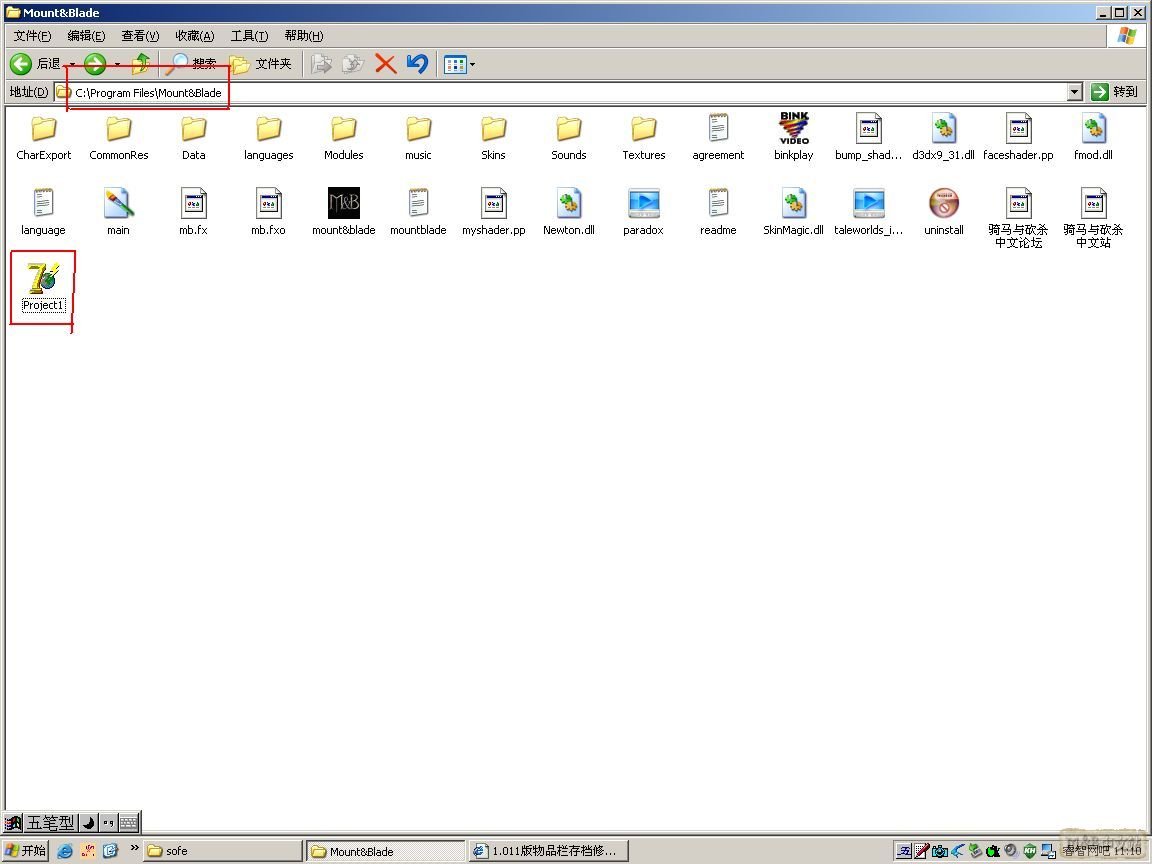Open the Project1 executable icon
Image resolution: width=1152 pixels, height=864 pixels.
pos(43,280)
